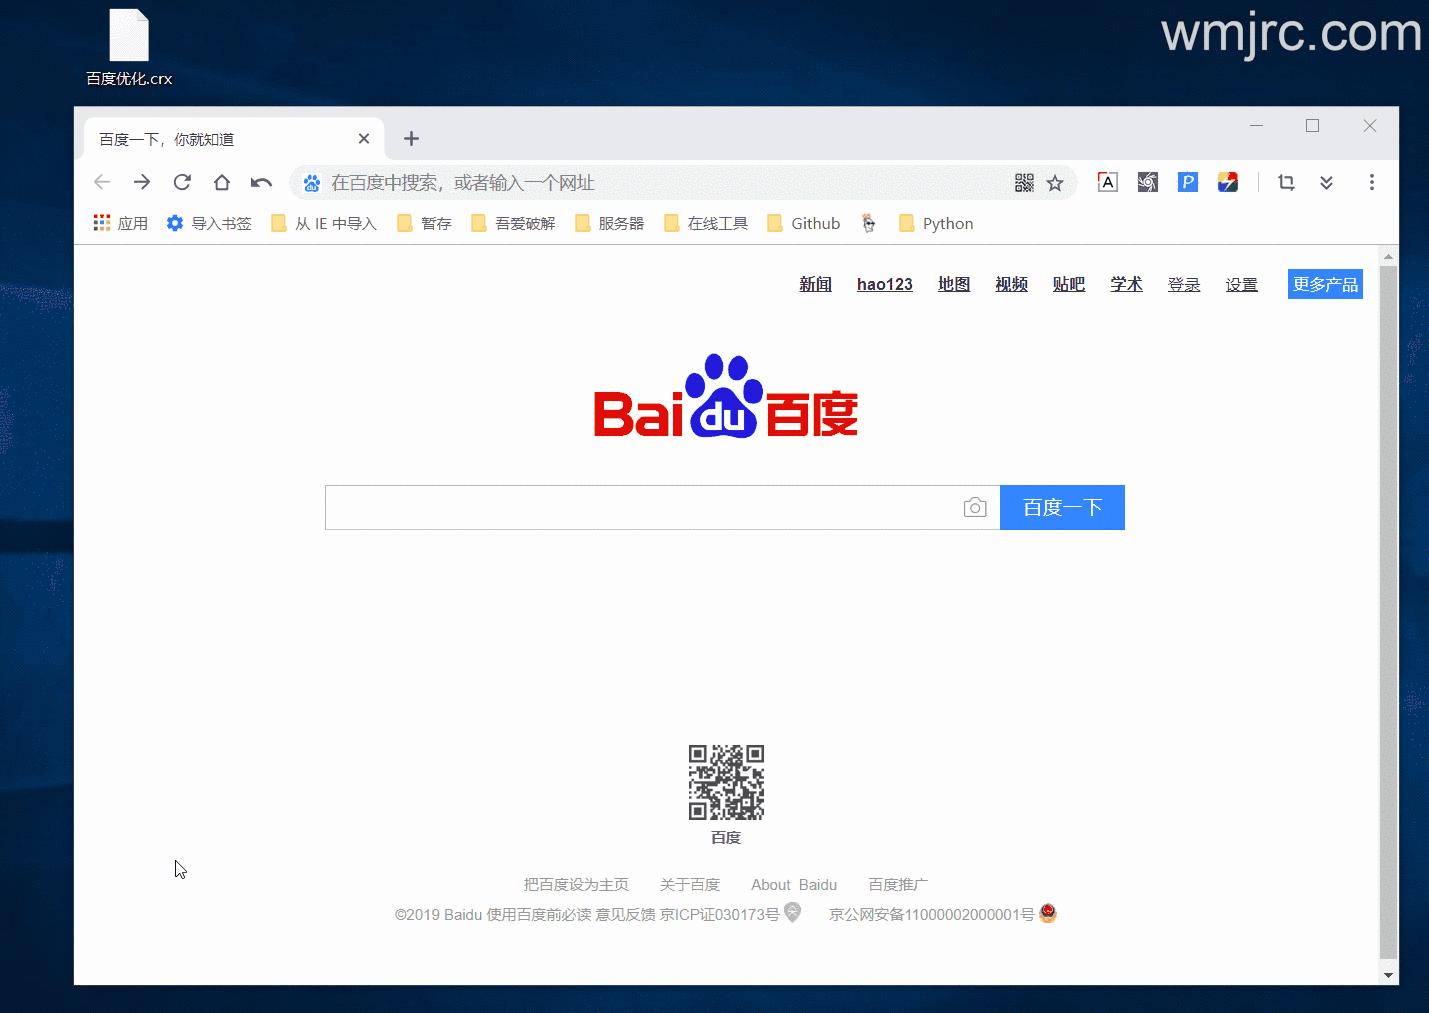The image size is (1429, 1013).
Task: Open the 地图 link
Action: (954, 284)
